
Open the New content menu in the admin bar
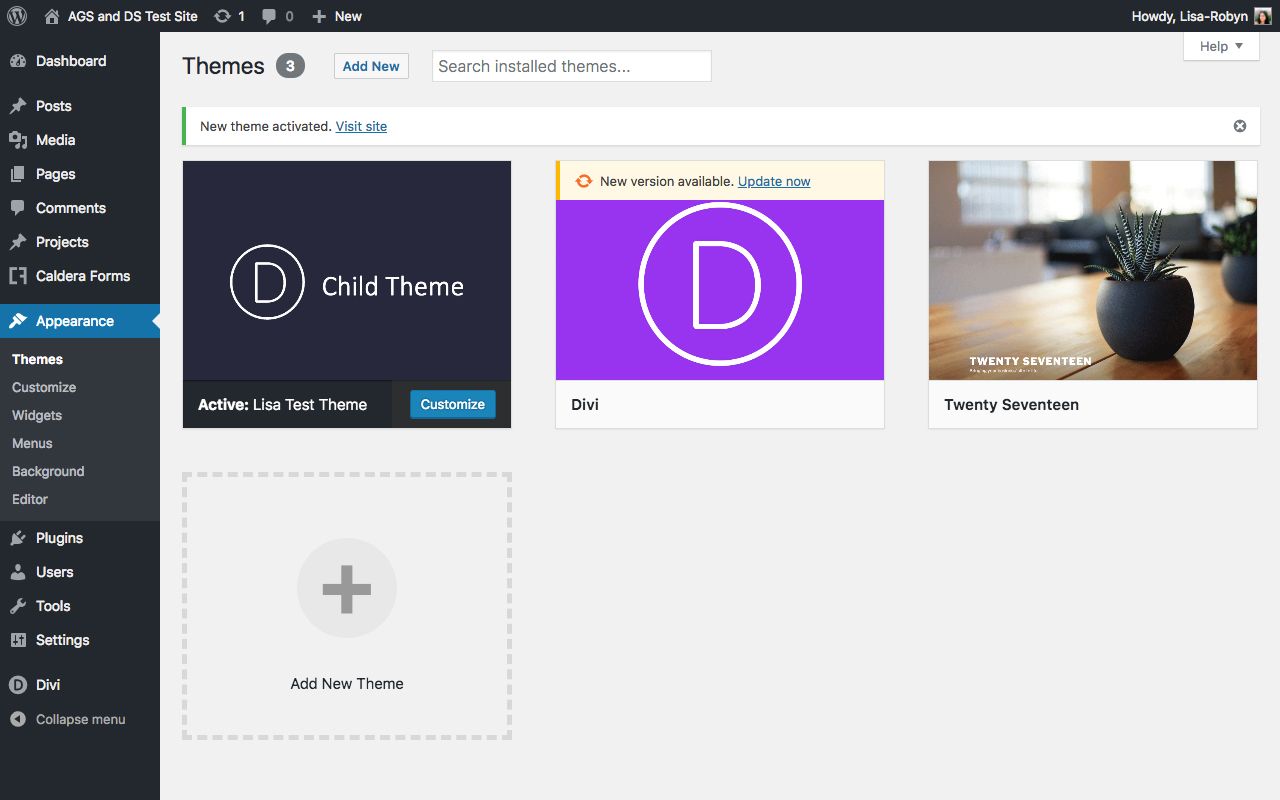[337, 16]
